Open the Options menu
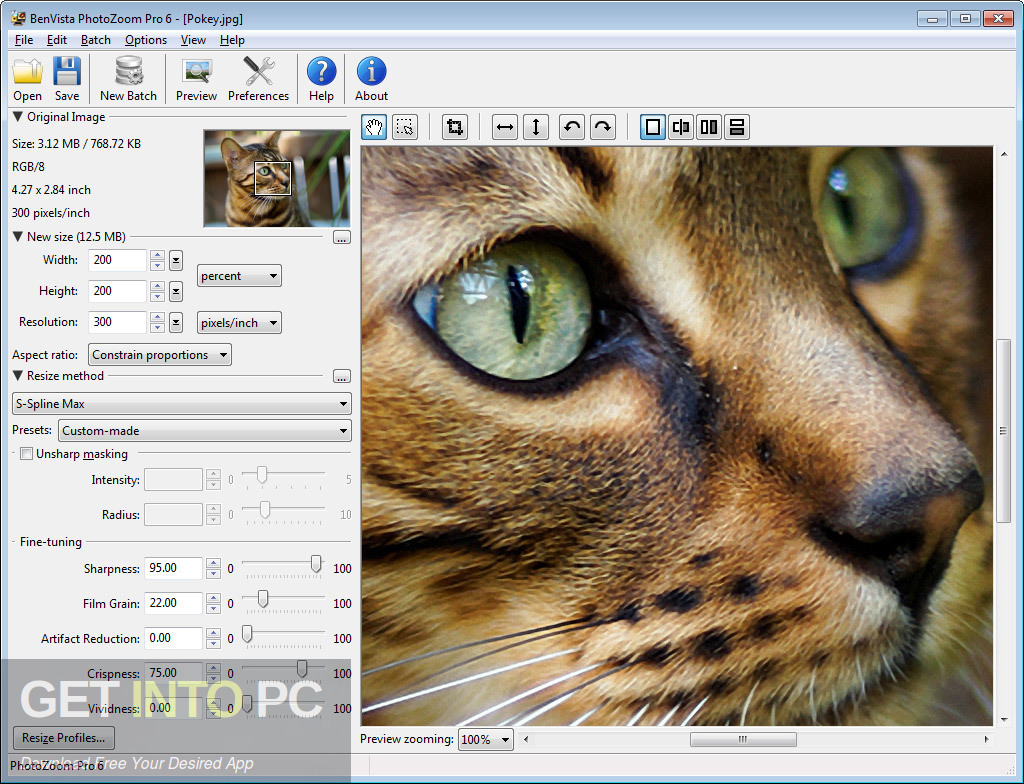 tap(145, 40)
